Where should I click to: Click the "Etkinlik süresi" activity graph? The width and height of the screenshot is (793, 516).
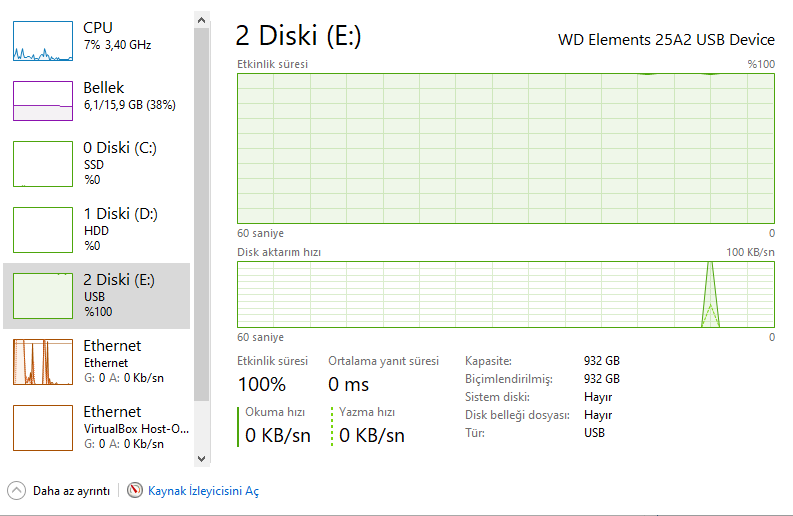(506, 148)
